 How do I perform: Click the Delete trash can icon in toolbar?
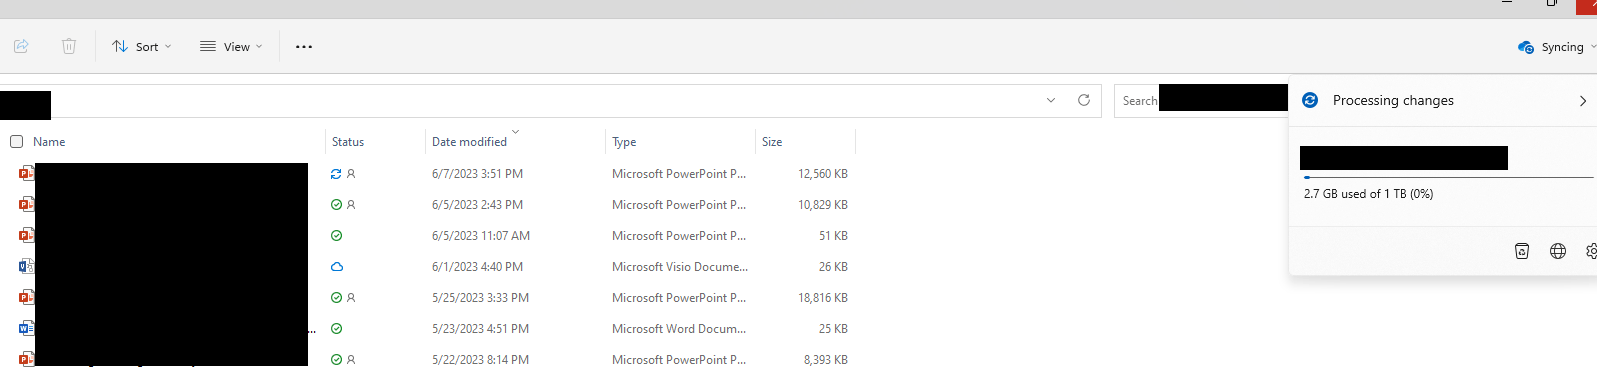coord(69,46)
